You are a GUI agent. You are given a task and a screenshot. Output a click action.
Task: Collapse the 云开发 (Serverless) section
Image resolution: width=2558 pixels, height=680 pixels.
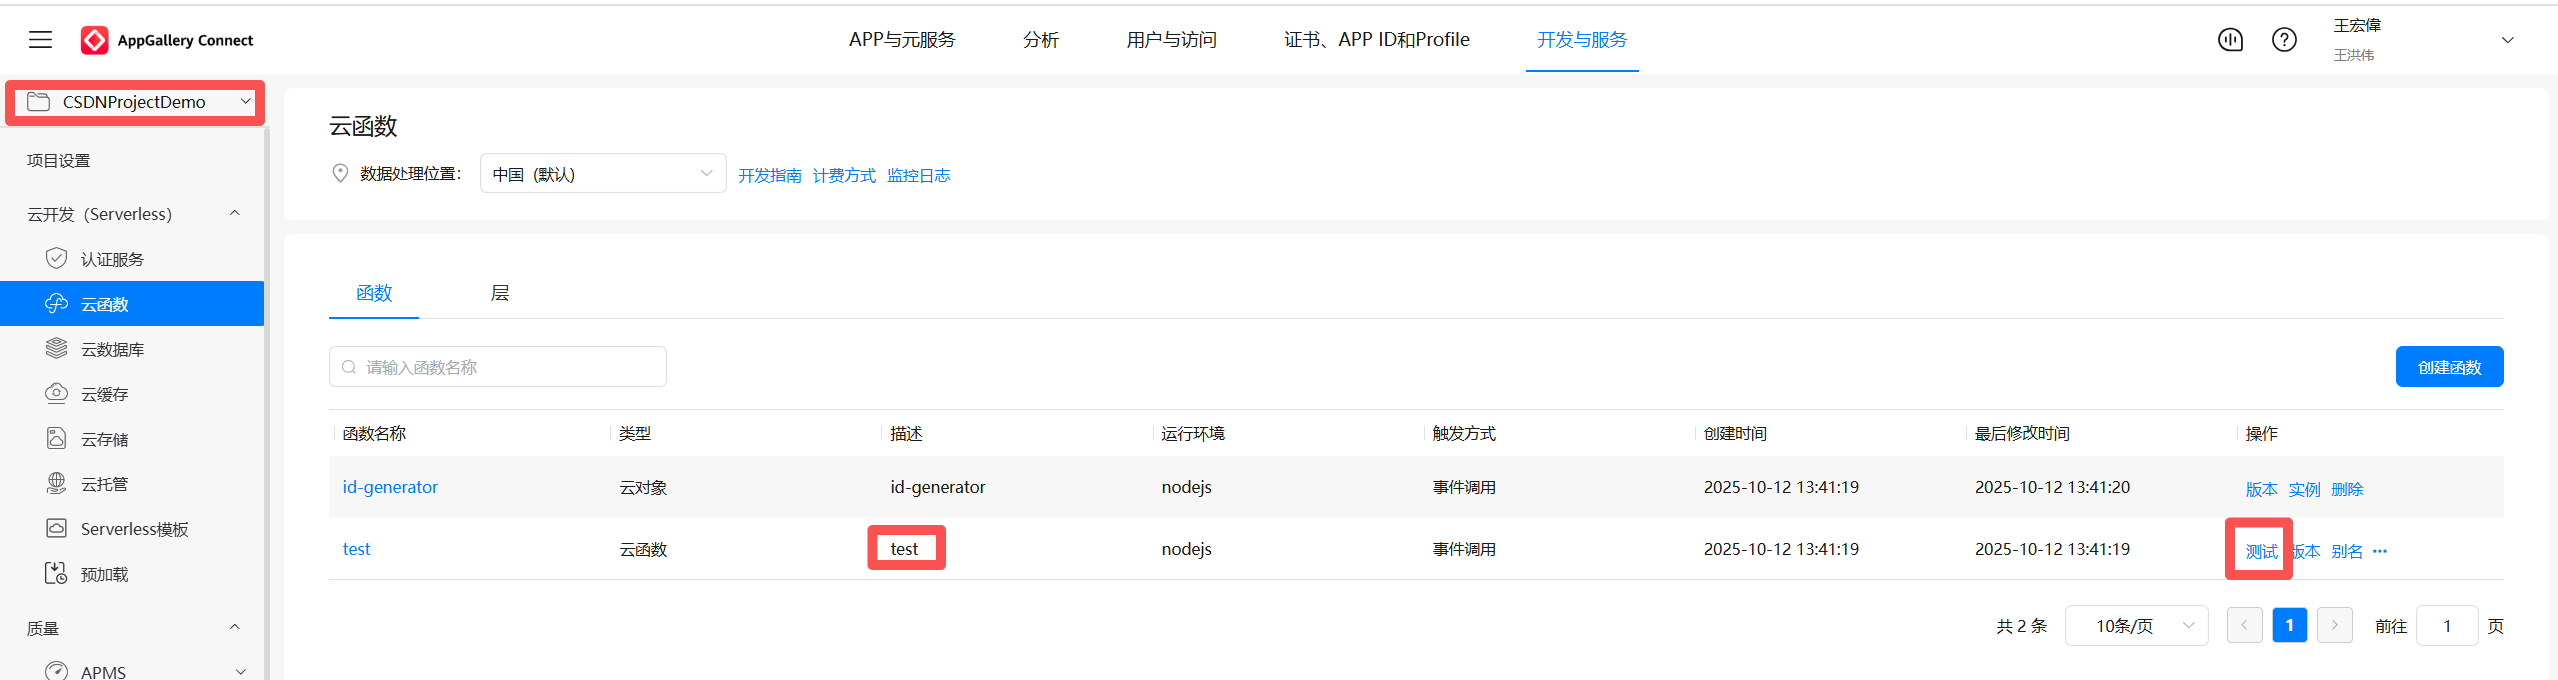click(235, 213)
